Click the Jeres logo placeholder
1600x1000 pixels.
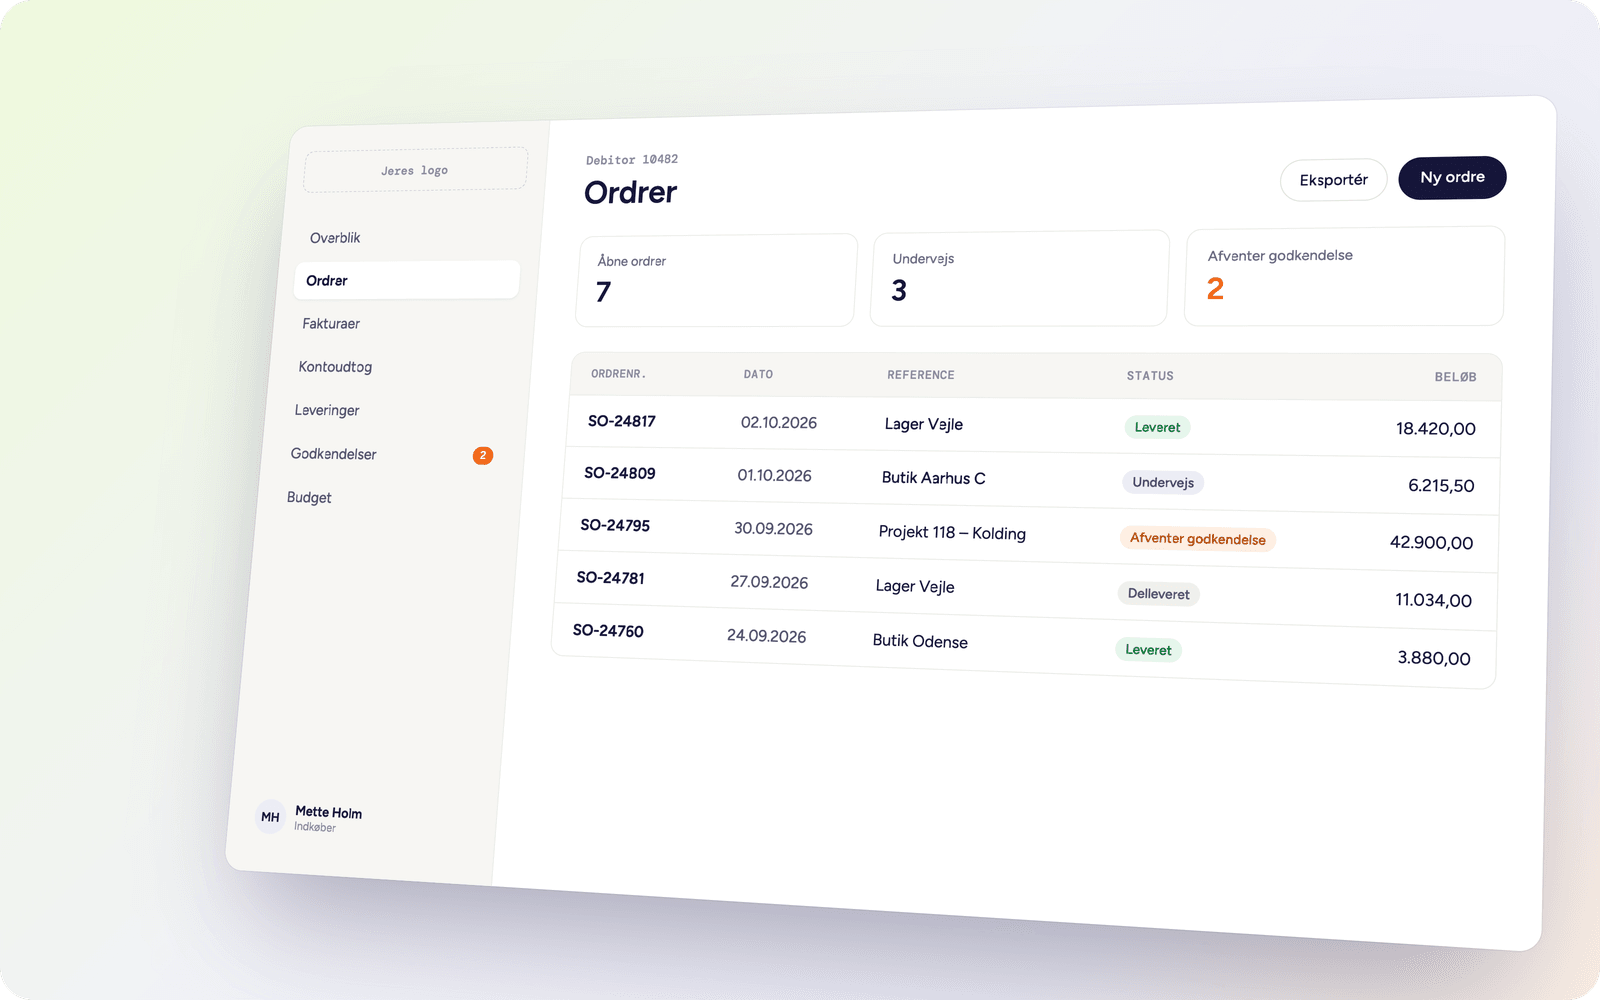(415, 170)
